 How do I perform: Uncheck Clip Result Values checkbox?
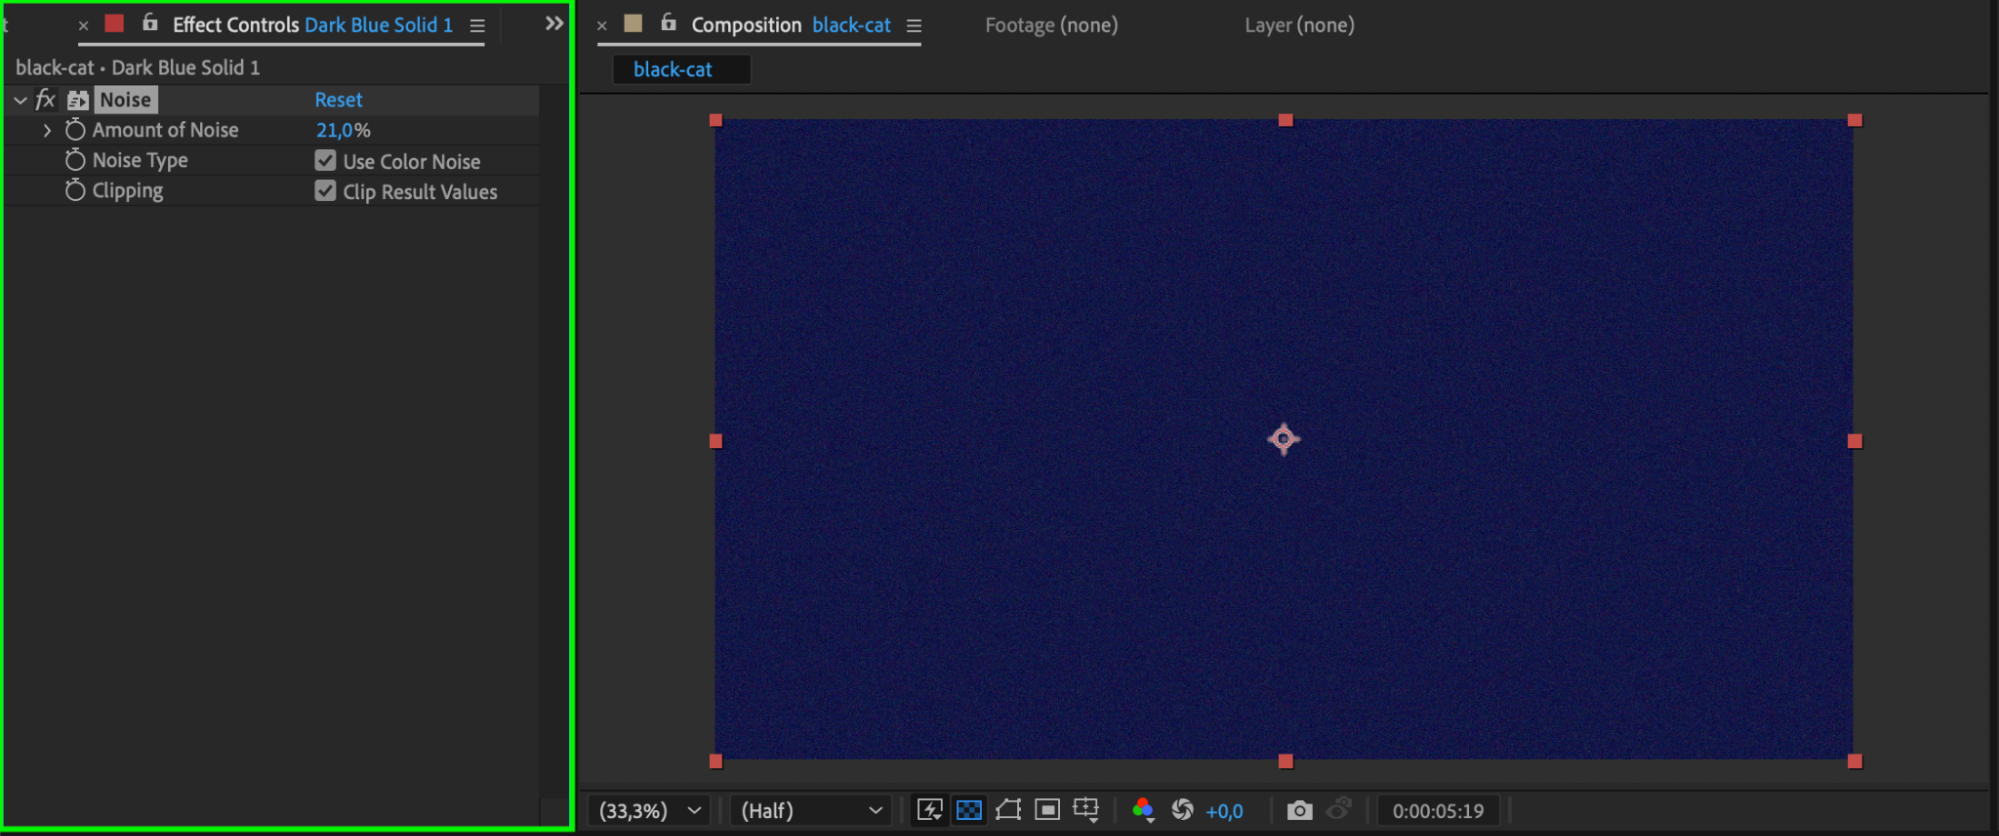(x=325, y=191)
